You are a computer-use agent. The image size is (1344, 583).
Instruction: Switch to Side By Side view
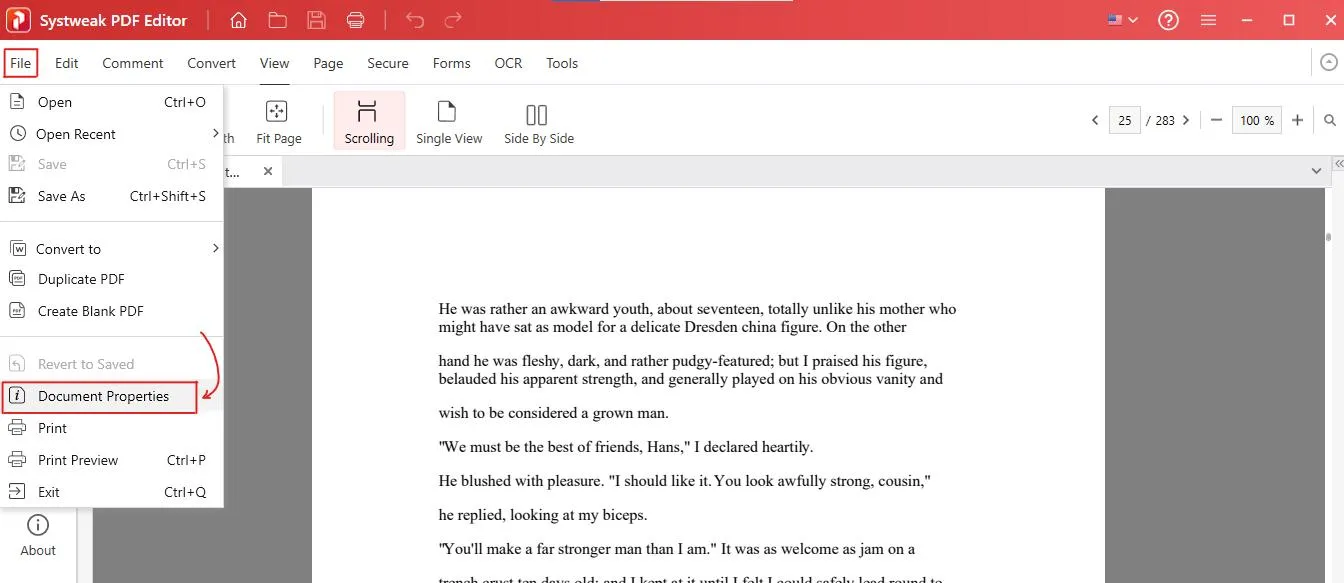538,121
